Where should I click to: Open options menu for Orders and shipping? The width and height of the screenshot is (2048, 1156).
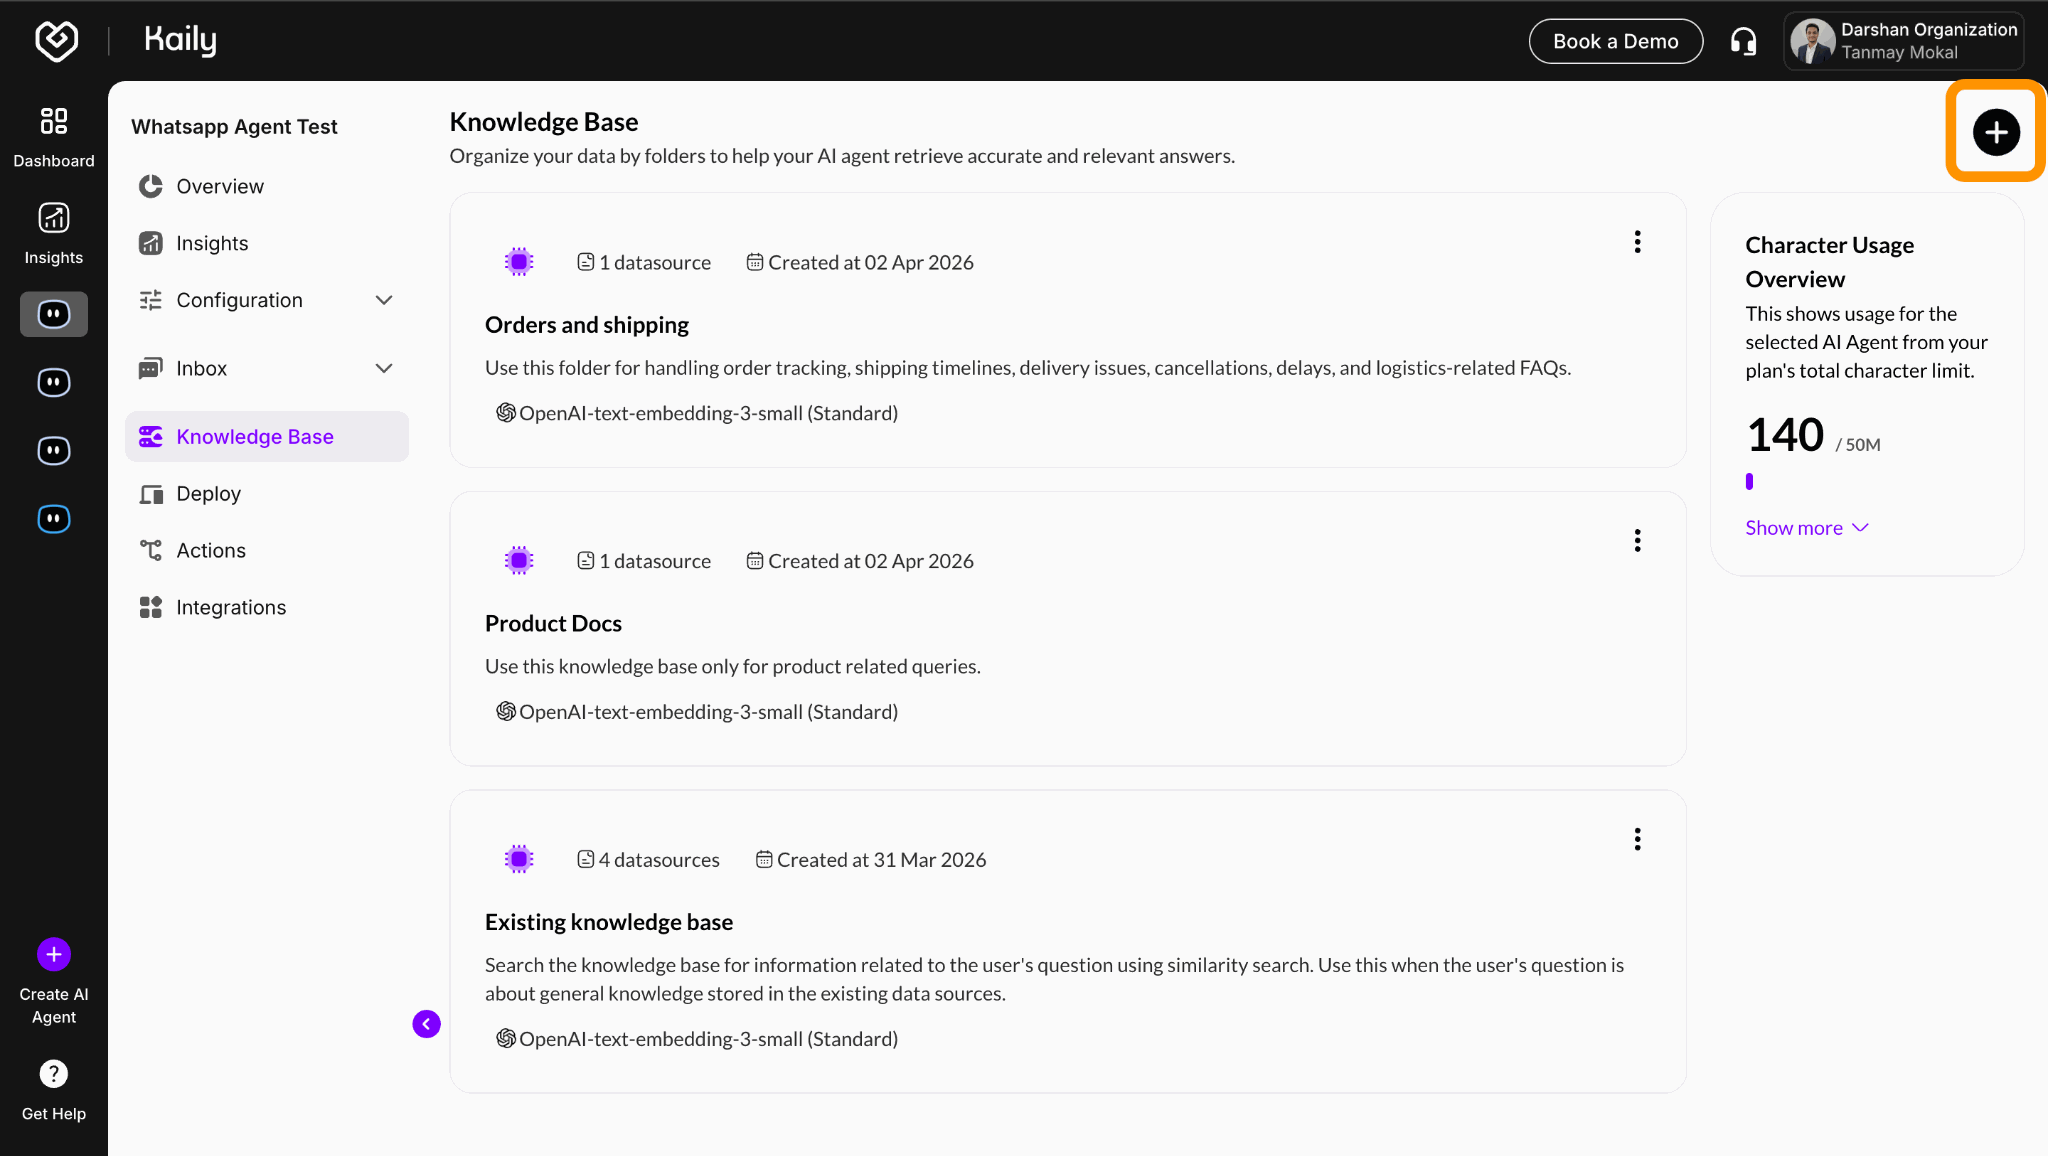[1637, 242]
